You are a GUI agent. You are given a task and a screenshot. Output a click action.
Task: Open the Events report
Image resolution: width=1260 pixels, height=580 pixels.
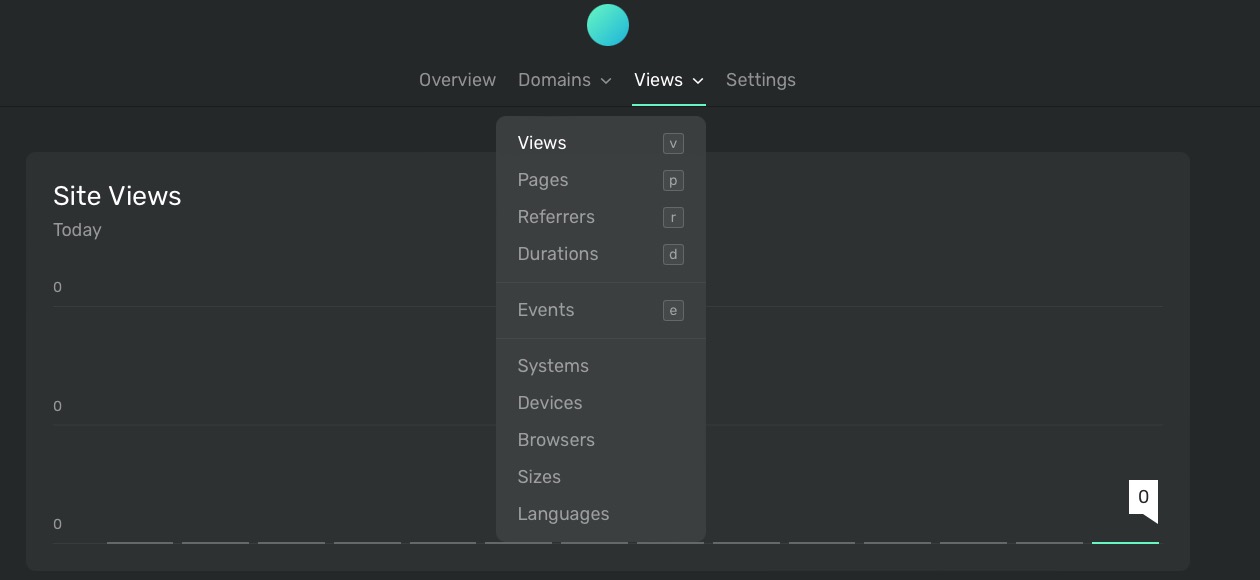pyautogui.click(x=546, y=310)
